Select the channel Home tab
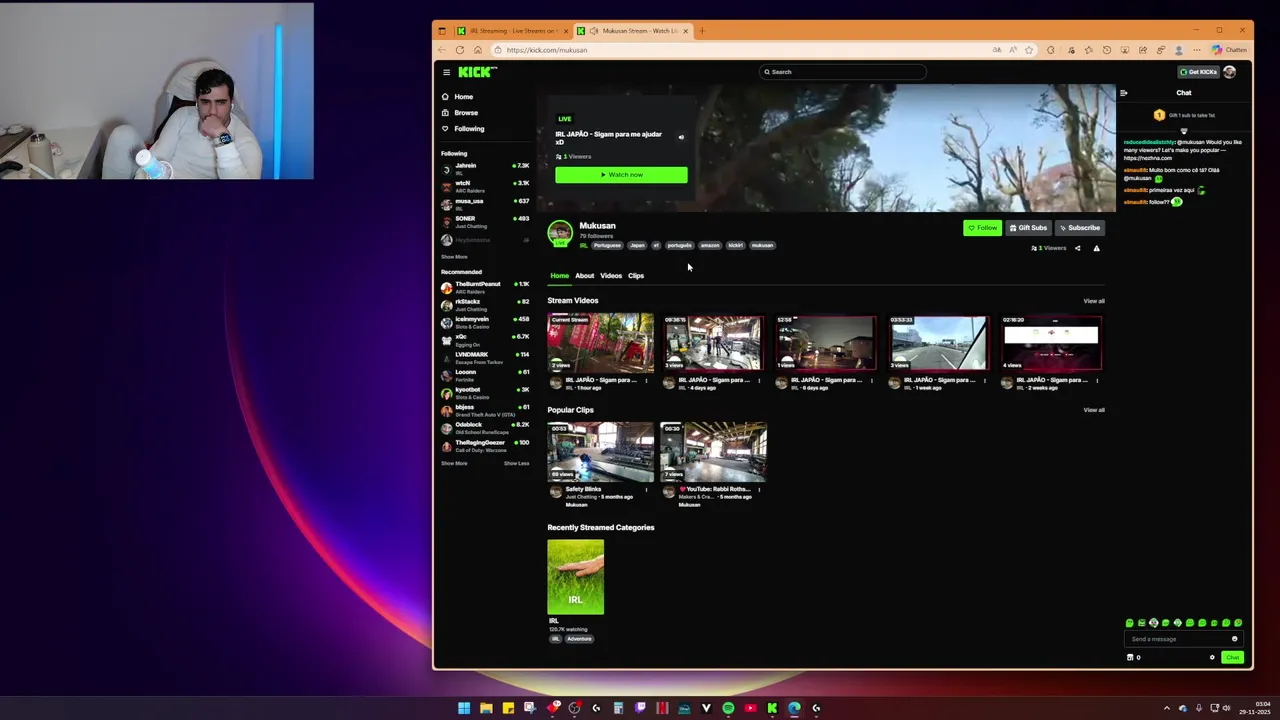Screen dimensions: 1280x720 click(x=559, y=276)
